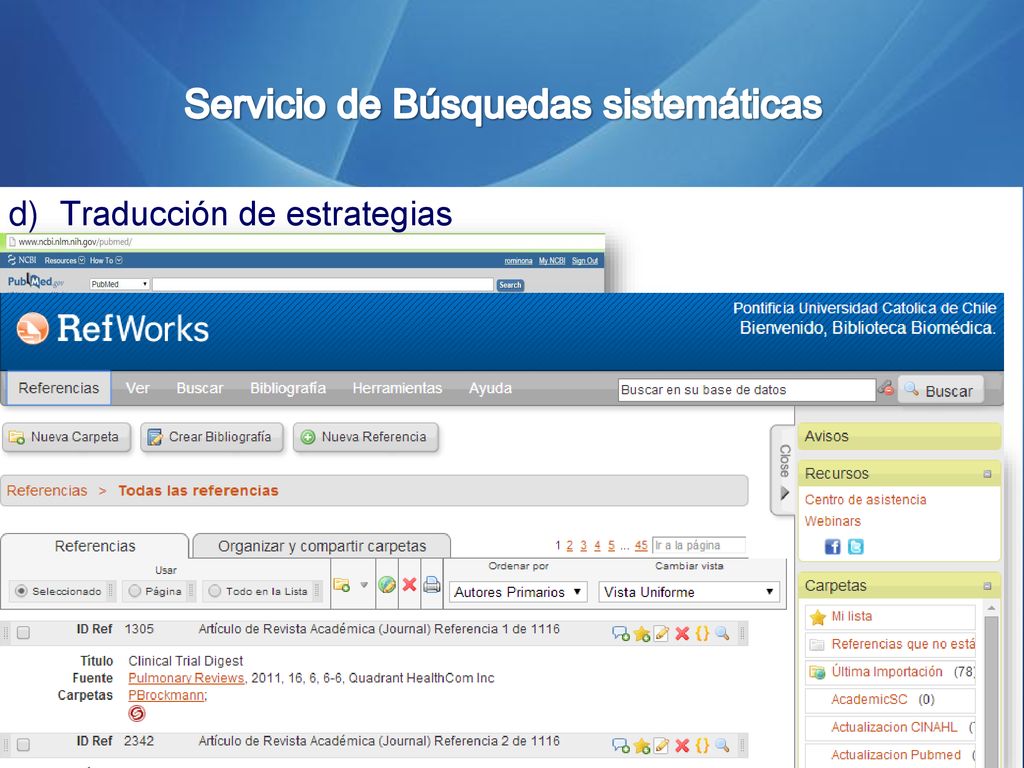
Task: Open the Webinars link
Action: point(833,521)
